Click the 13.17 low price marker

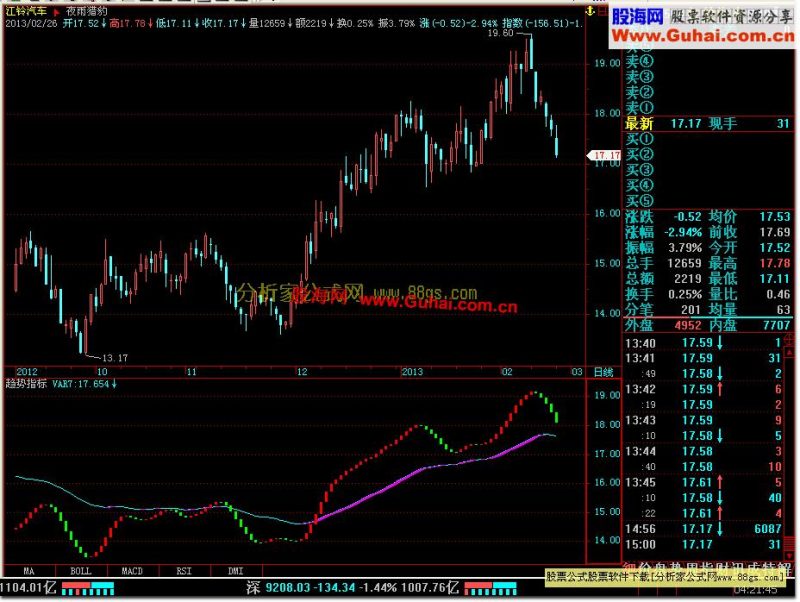tap(115, 358)
